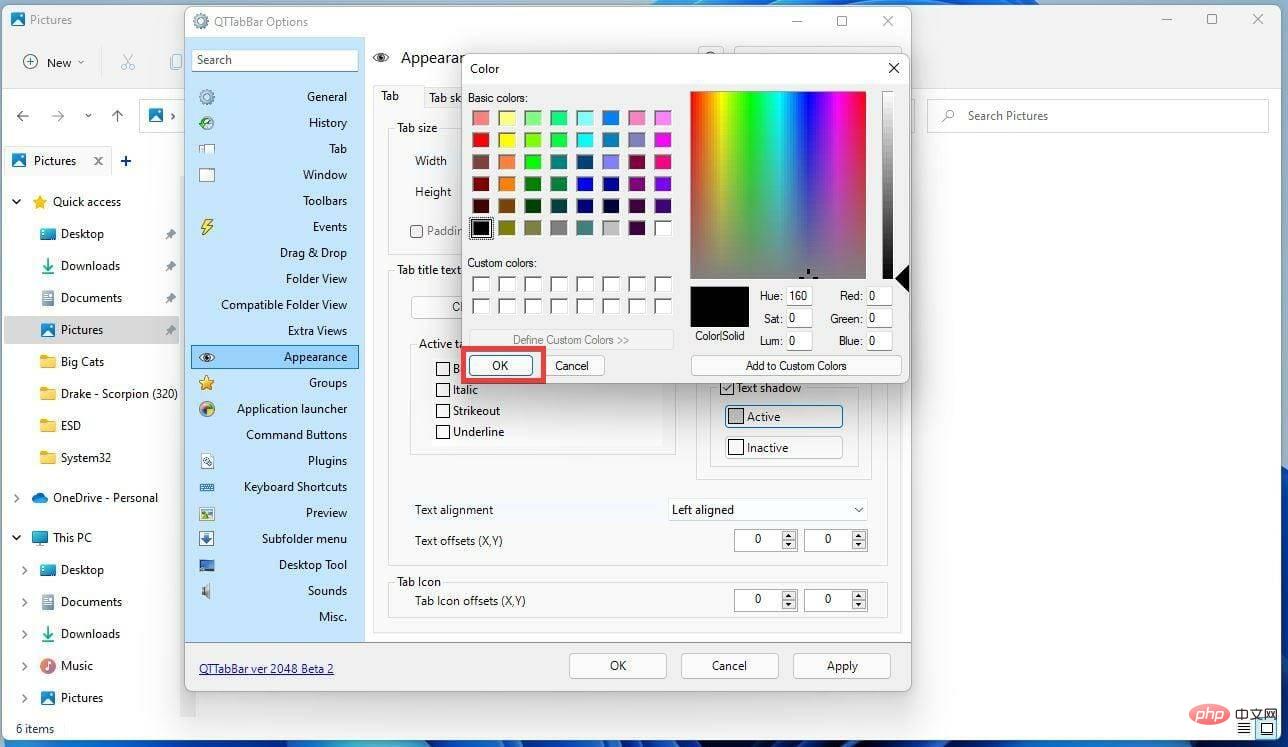Collapse the This PC tree node
This screenshot has height=747, width=1288.
click(x=17, y=538)
